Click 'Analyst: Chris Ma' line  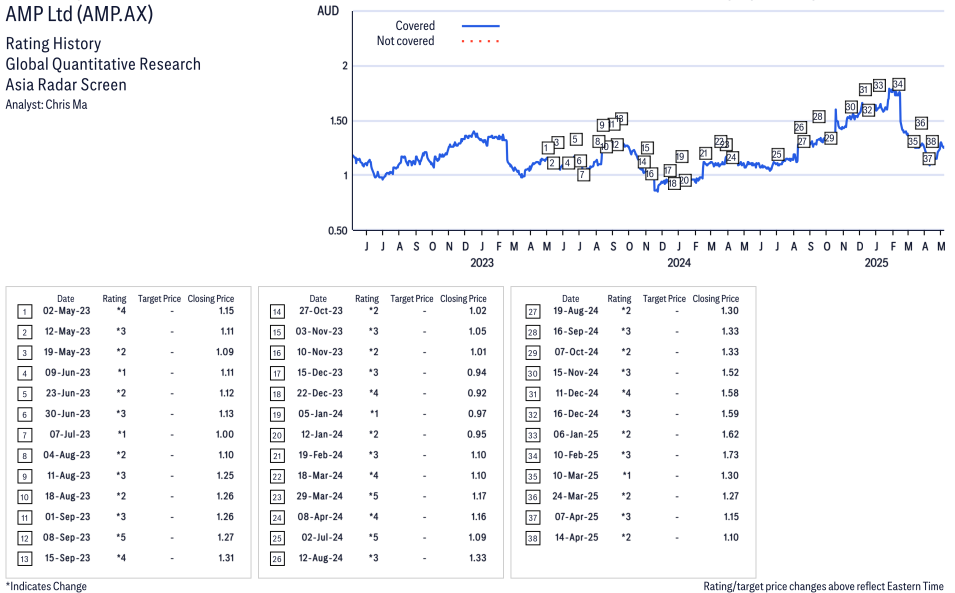(x=46, y=105)
